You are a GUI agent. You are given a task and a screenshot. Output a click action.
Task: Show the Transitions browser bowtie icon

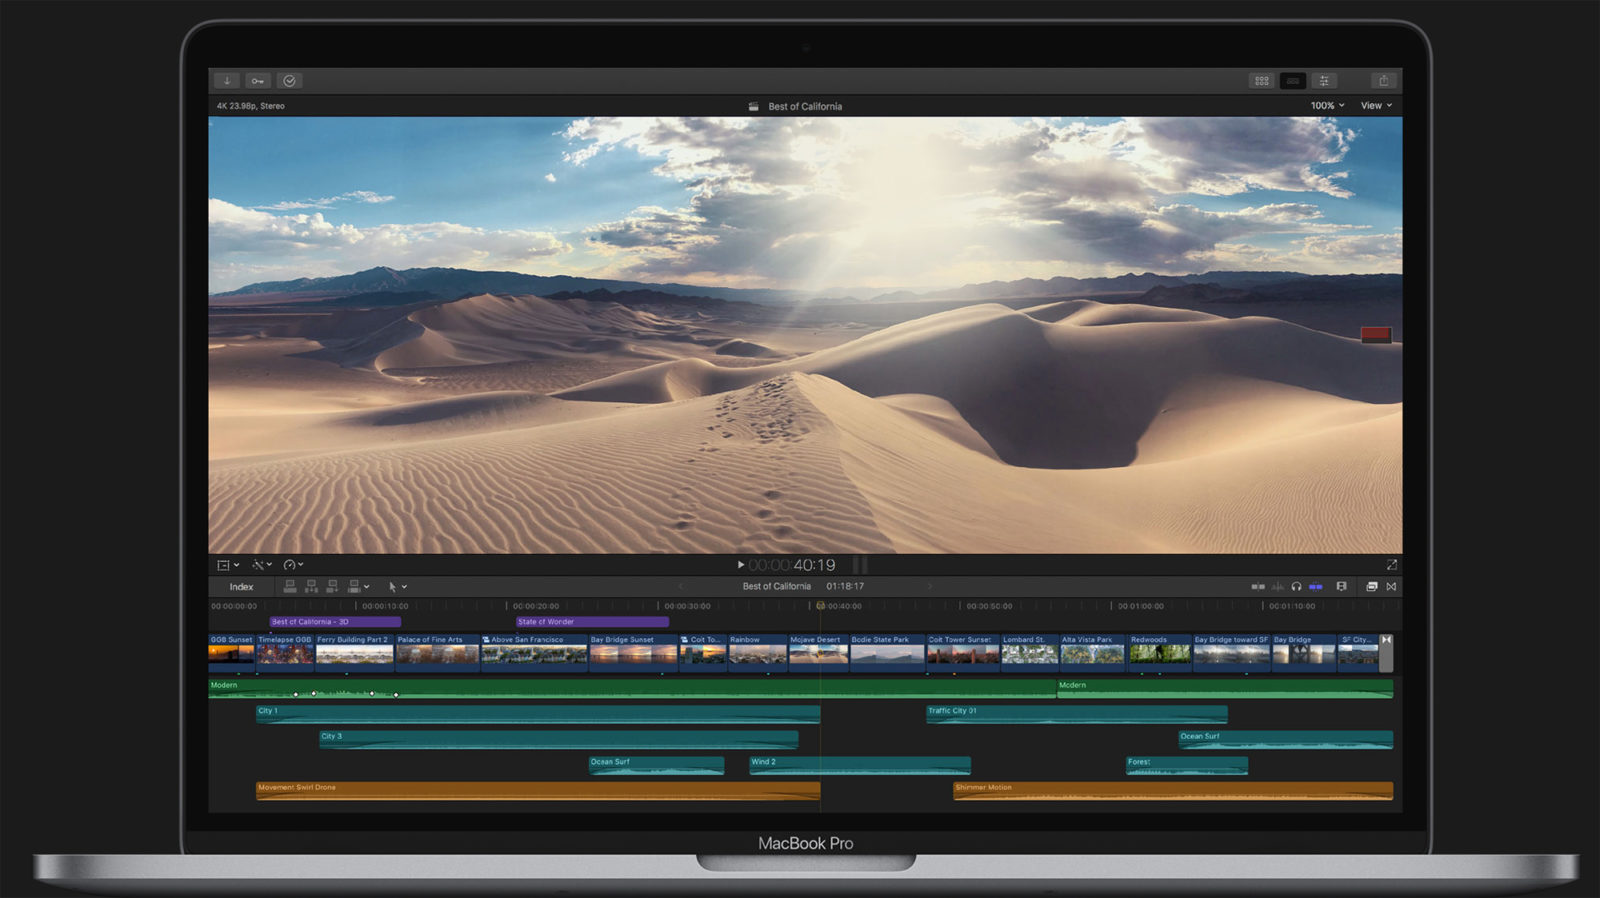[1391, 587]
